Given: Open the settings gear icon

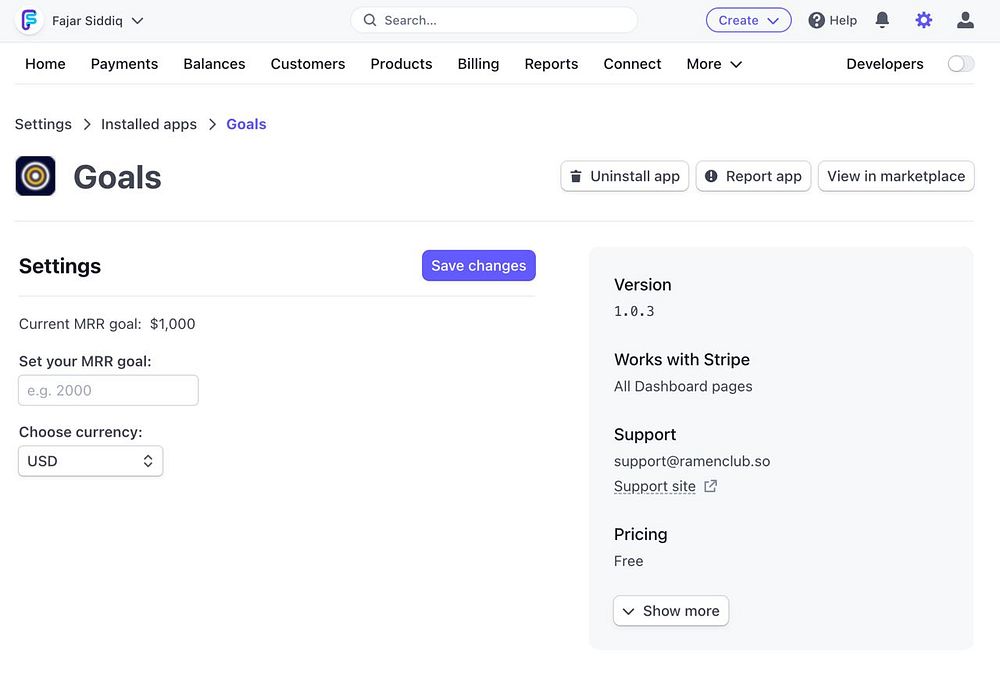Looking at the screenshot, I should [x=924, y=20].
